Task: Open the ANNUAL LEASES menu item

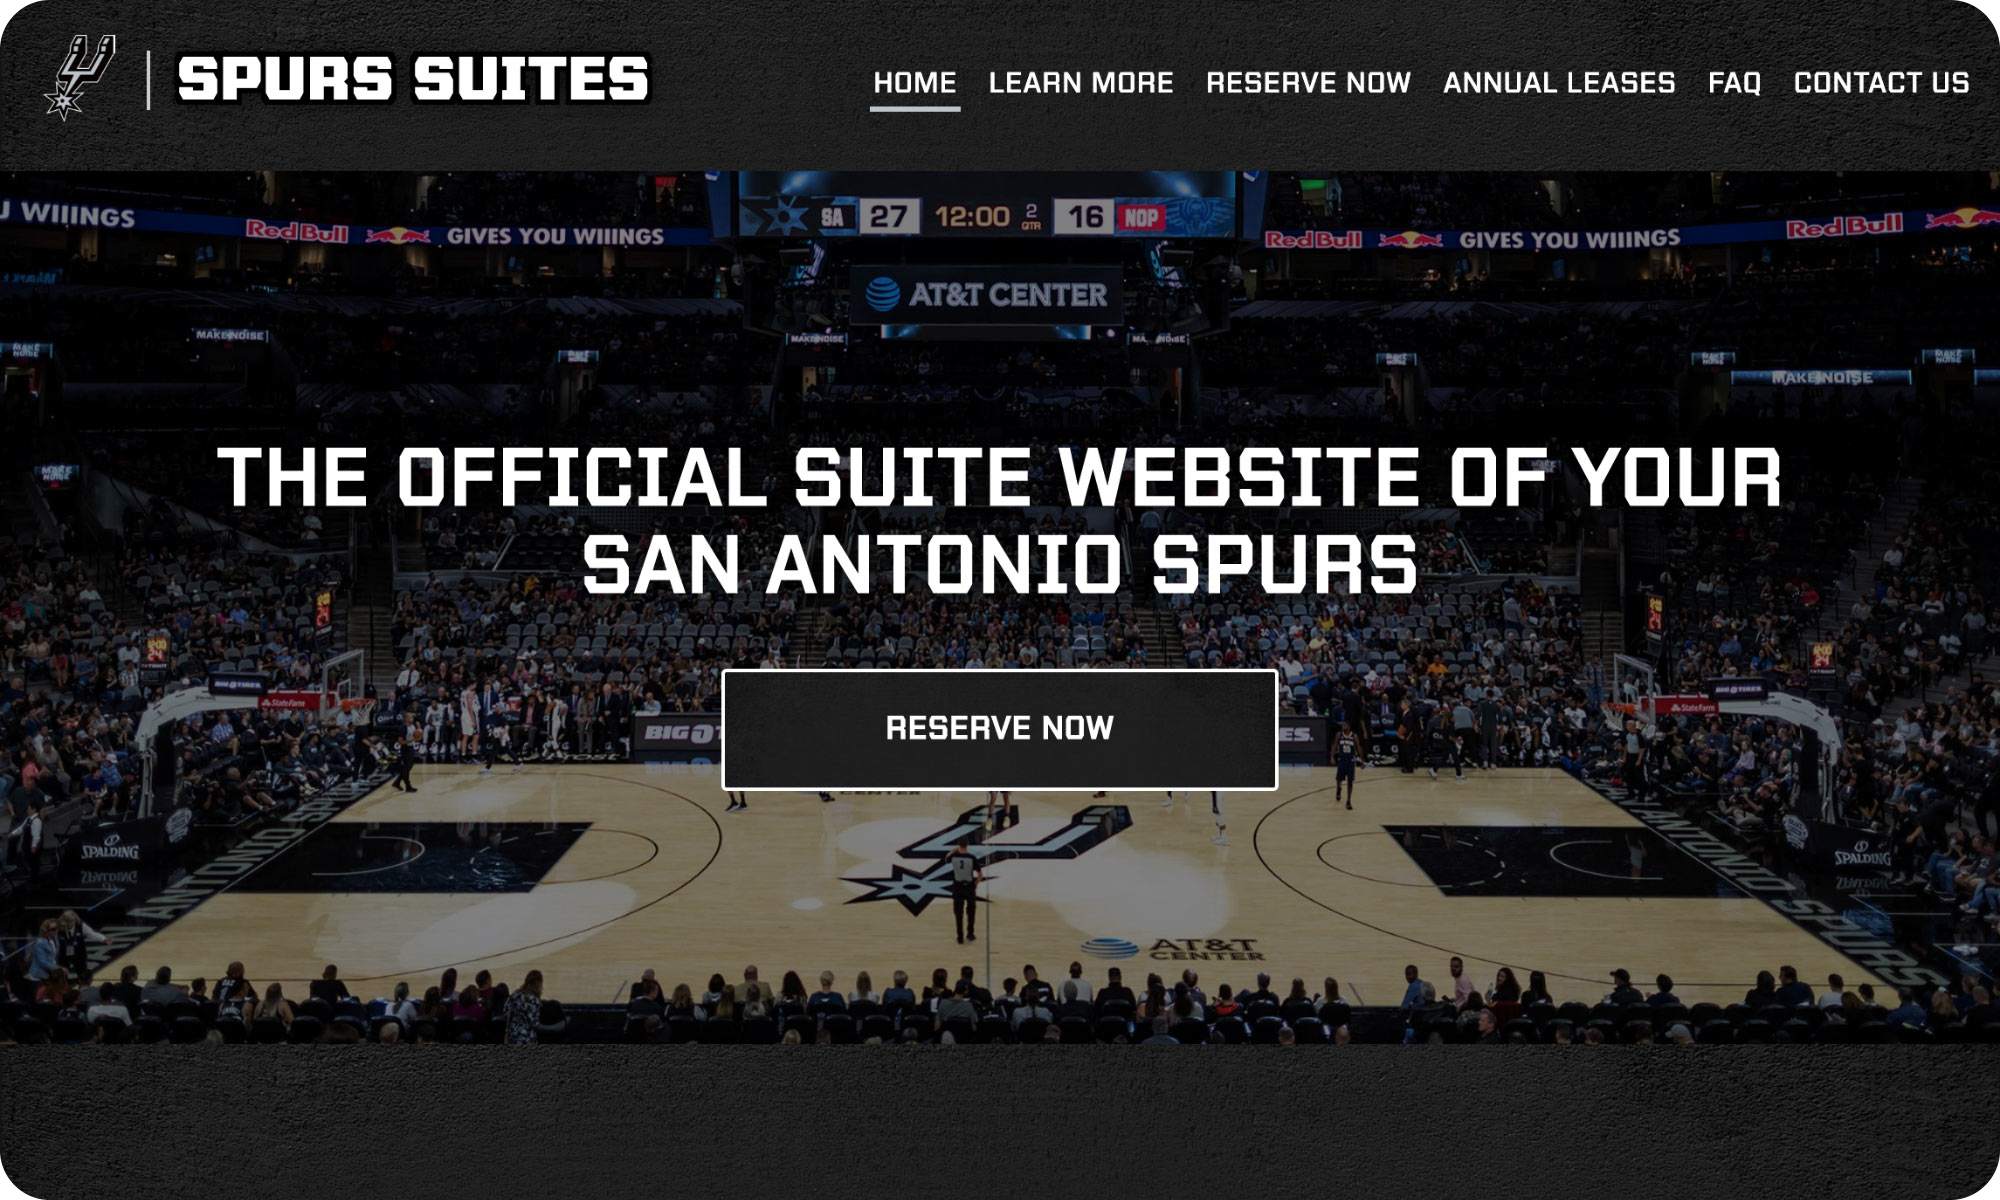Action: pyautogui.click(x=1559, y=83)
